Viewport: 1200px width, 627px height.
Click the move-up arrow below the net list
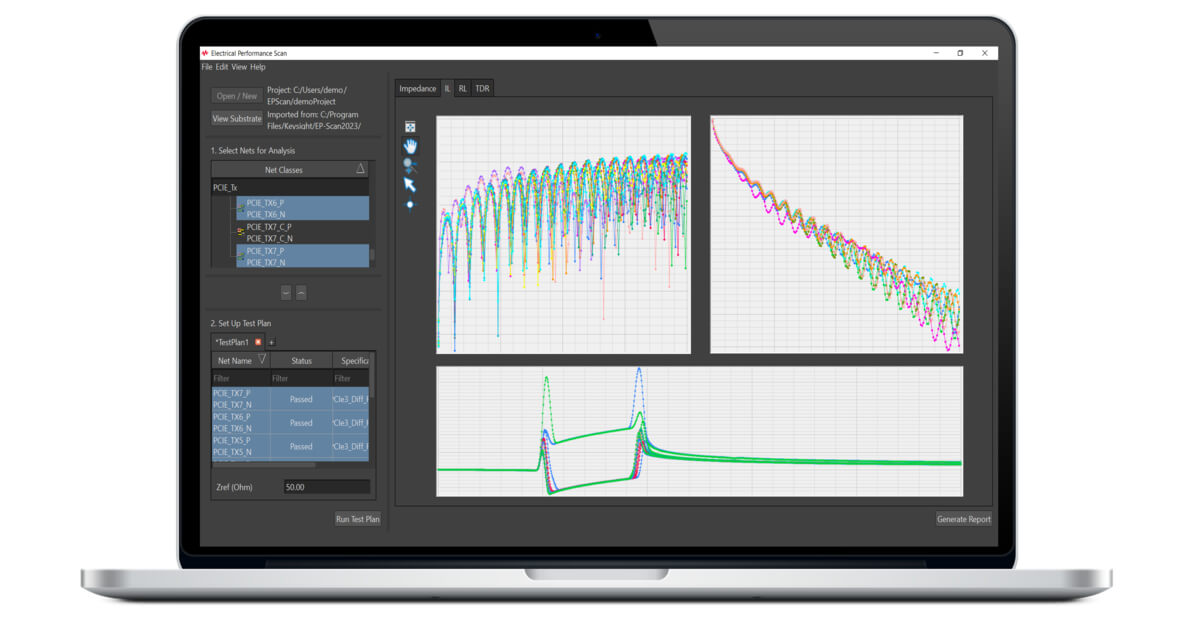(301, 293)
